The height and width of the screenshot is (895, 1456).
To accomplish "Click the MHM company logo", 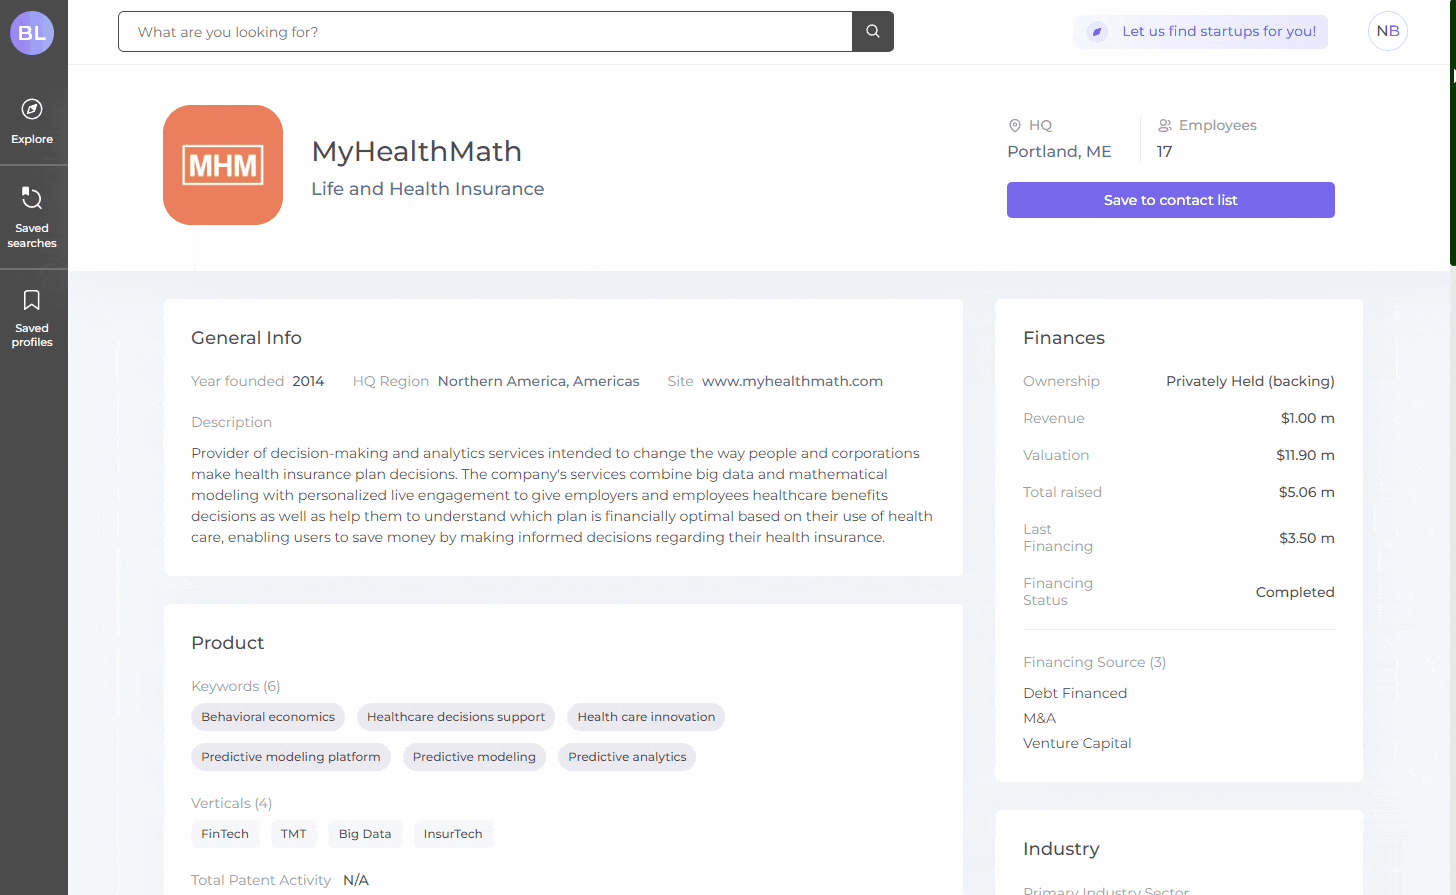I will click(x=223, y=165).
